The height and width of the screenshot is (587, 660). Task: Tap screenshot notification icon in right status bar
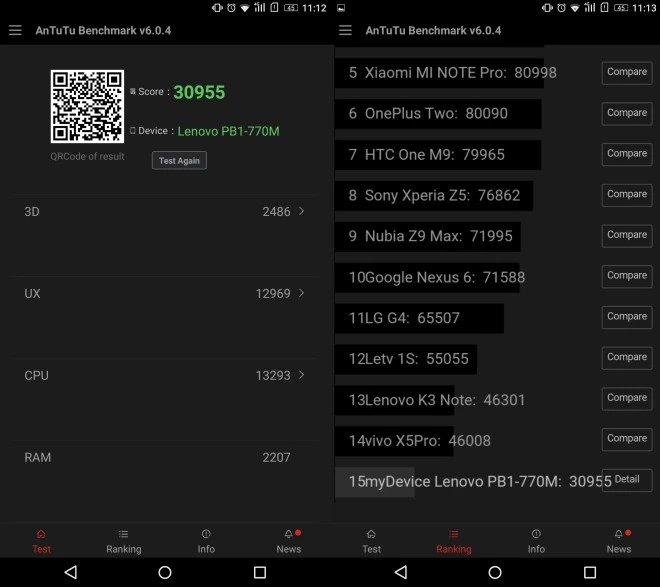point(341,8)
